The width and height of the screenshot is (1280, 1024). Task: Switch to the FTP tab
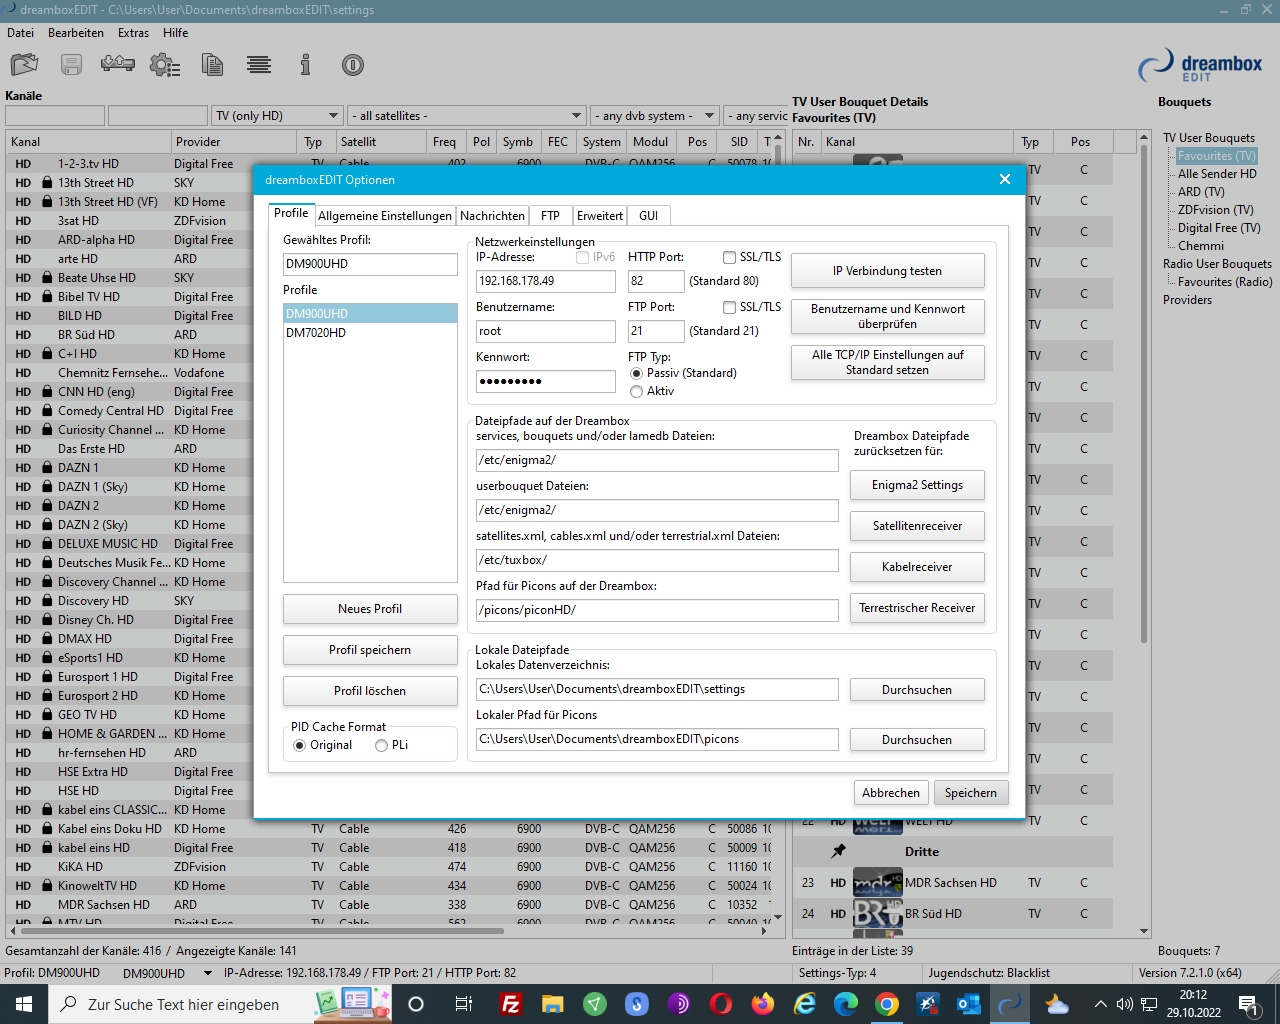coord(550,216)
